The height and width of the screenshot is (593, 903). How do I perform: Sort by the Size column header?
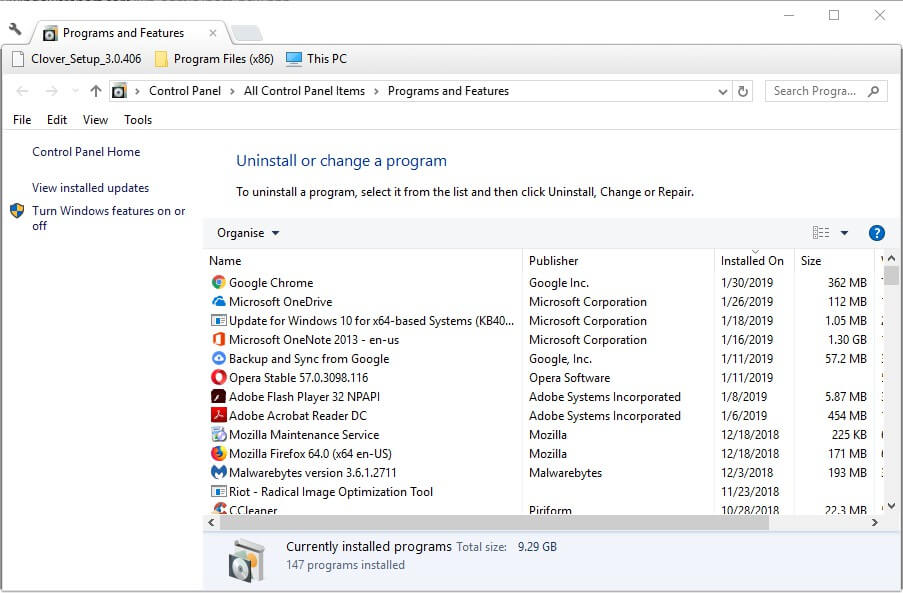(x=834, y=260)
